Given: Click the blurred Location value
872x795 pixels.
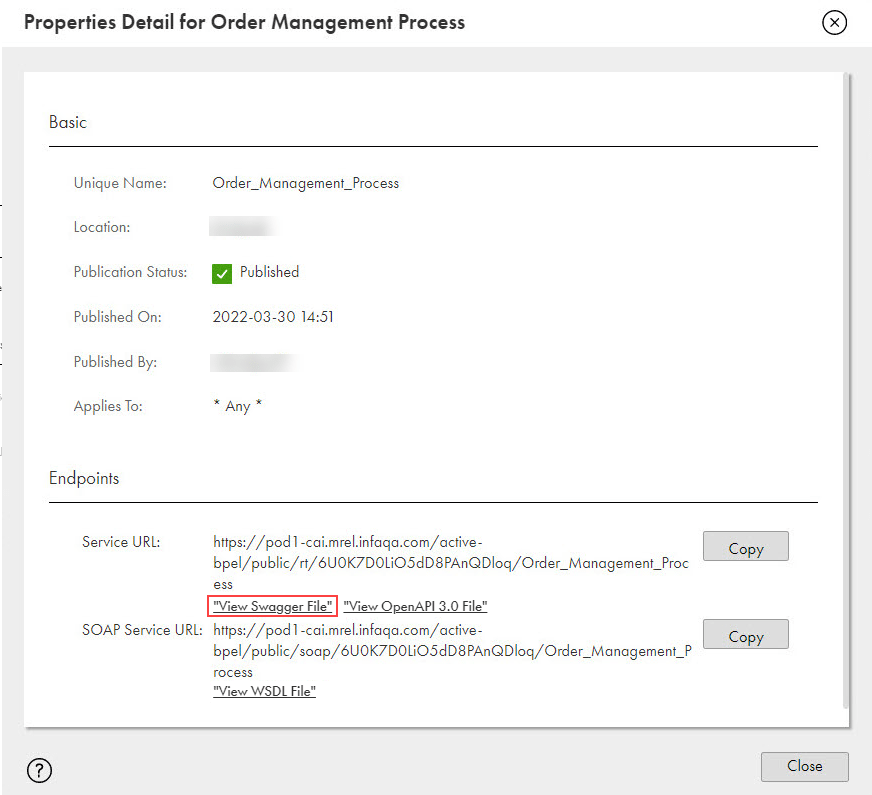Looking at the screenshot, I should tap(243, 226).
